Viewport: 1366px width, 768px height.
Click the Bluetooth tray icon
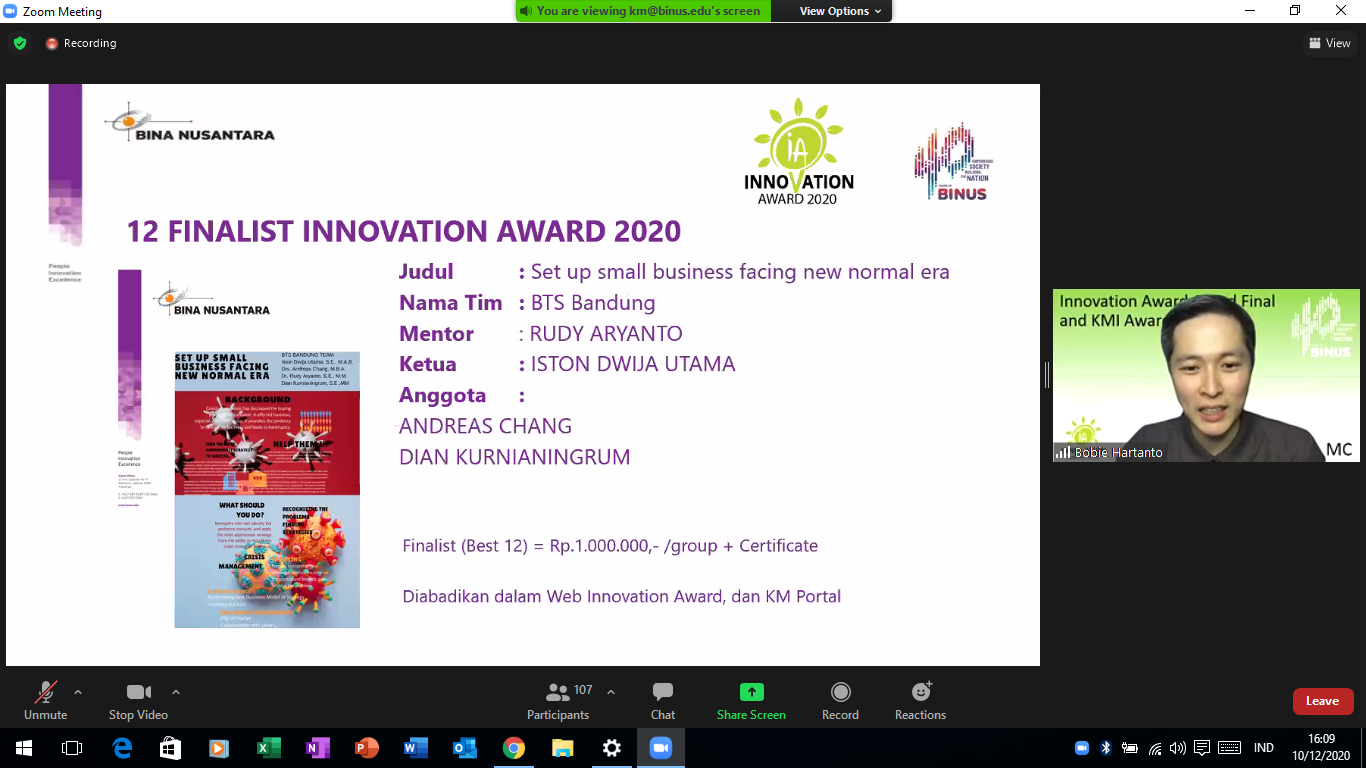[1105, 748]
